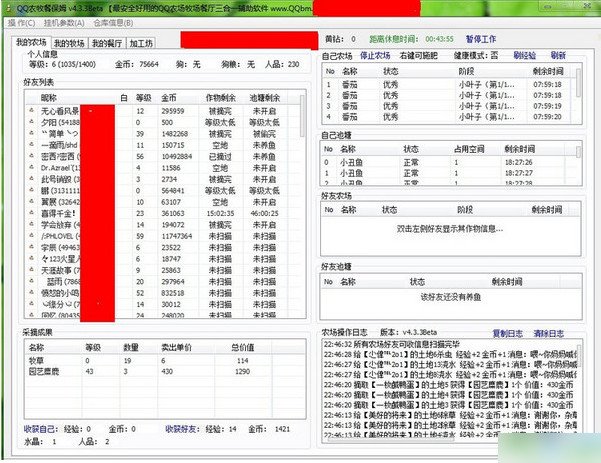
Task: Click the icon beside friend 无心看风景
Action: pos(32,111)
